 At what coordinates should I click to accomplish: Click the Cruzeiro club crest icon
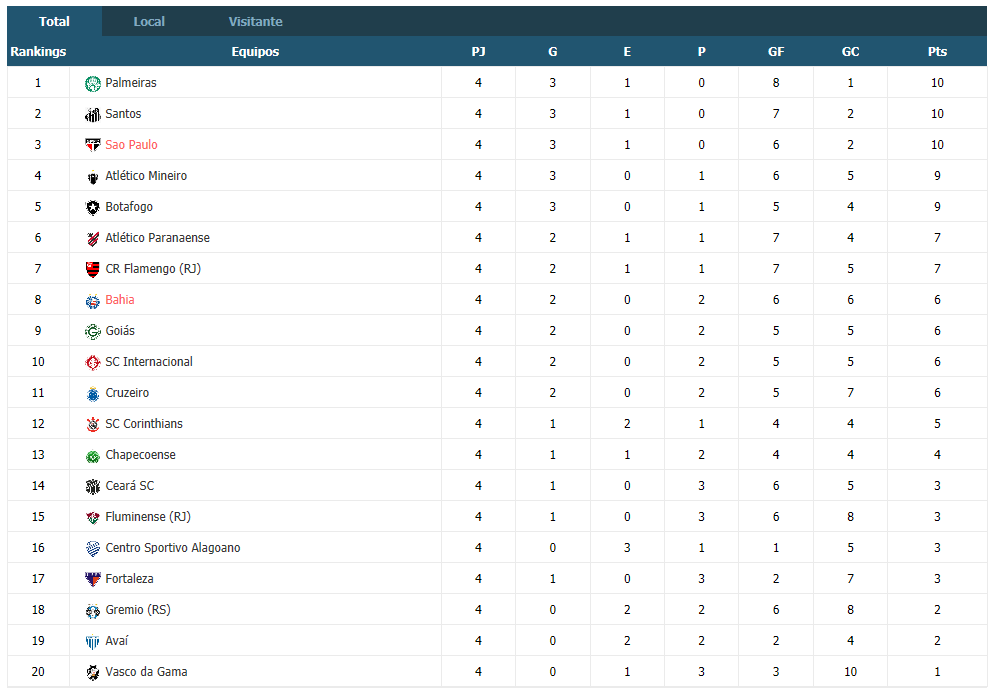click(93, 394)
